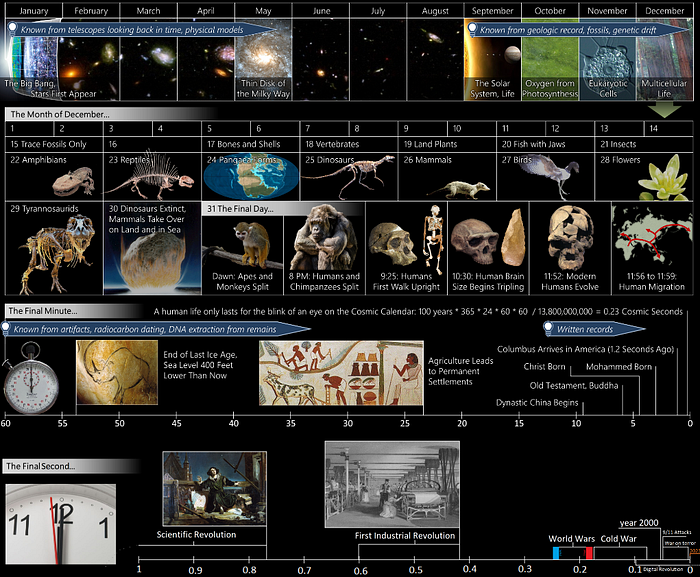Viewport: 700px width, 577px height.
Task: Click the lightbulb icon beside 'Known from artifacts'
Action: (5, 328)
